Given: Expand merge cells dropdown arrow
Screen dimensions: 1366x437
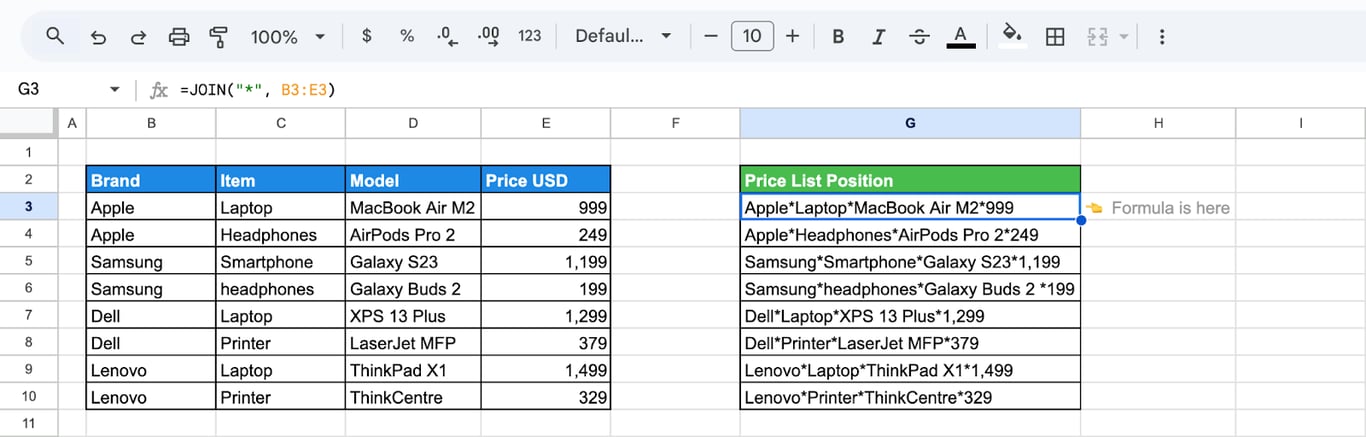Looking at the screenshot, I should (x=1124, y=37).
